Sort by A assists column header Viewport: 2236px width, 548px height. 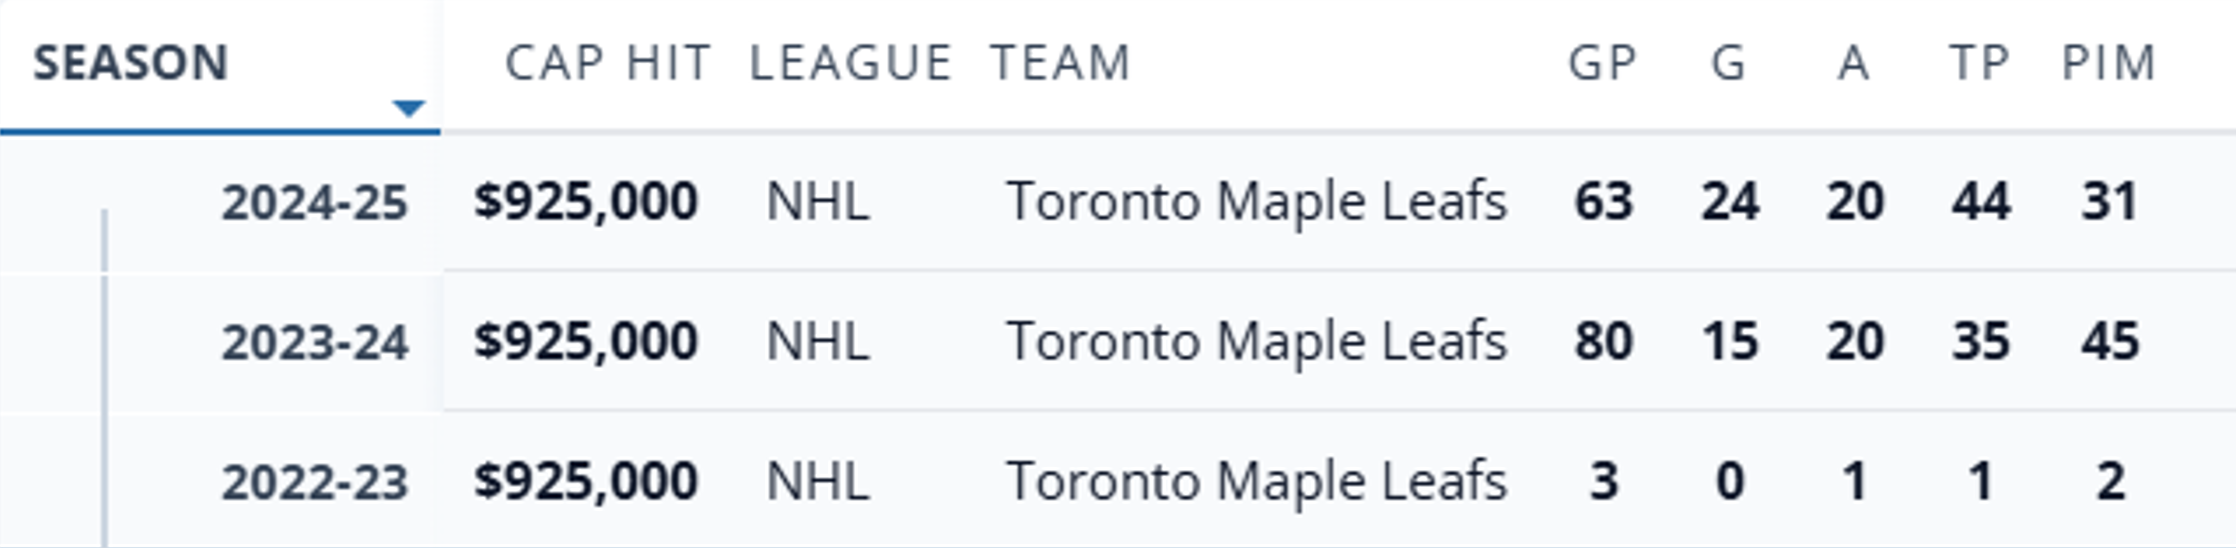tap(1854, 63)
